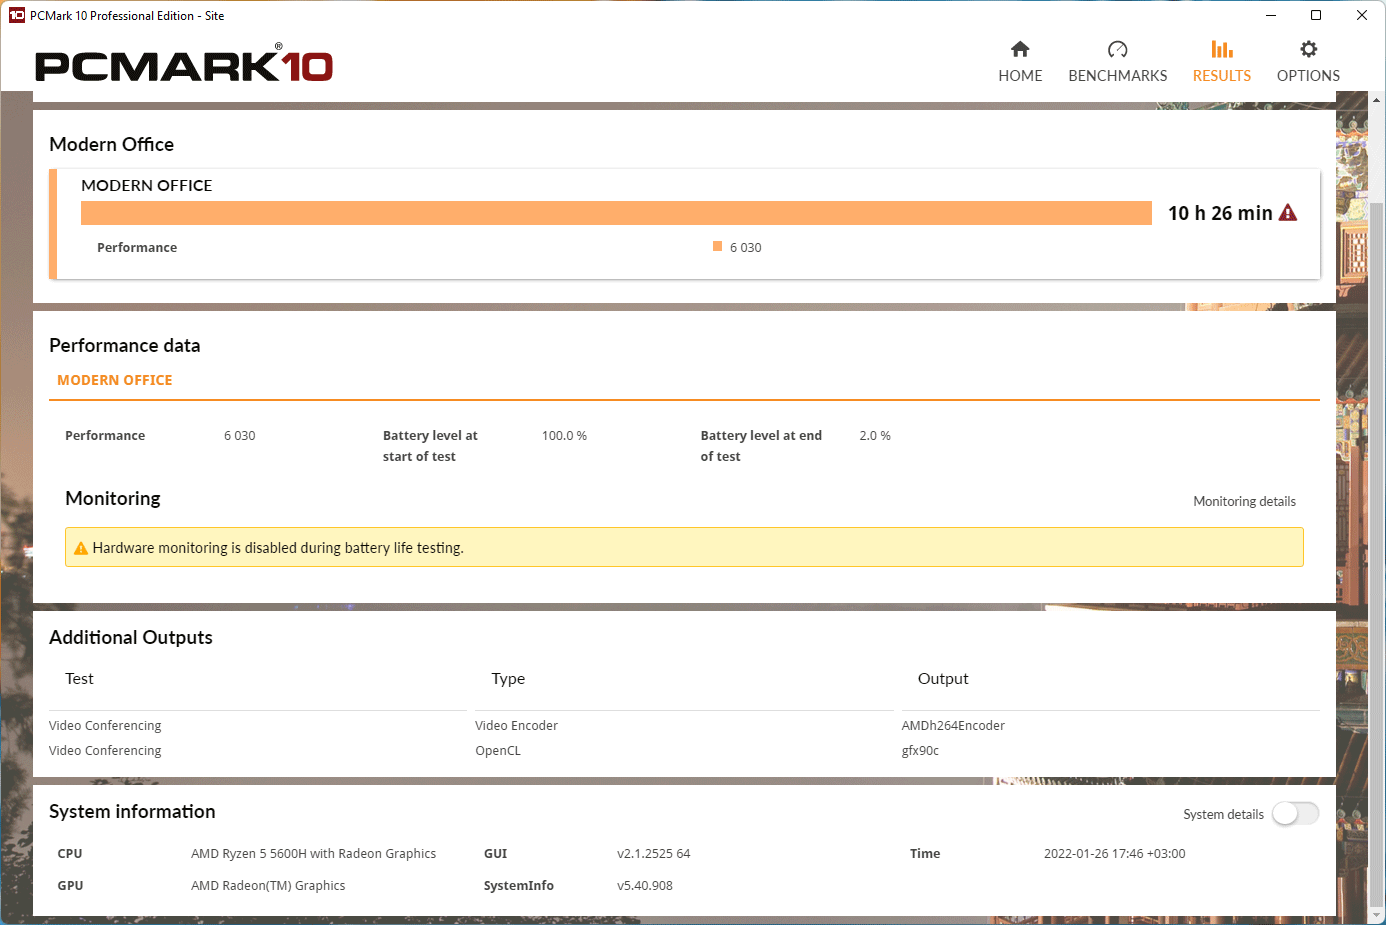Open Monitoring details link

[x=1244, y=501]
